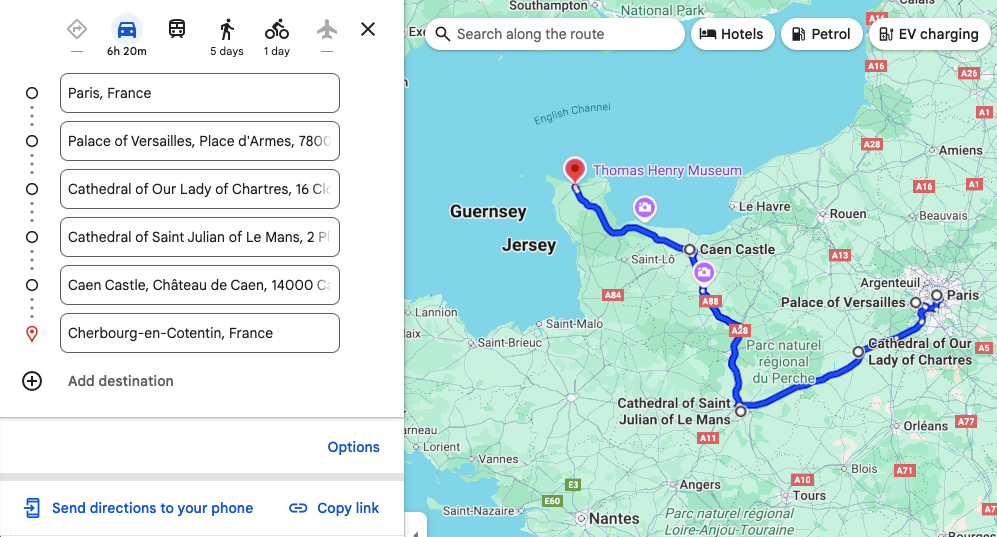Open the Hotels filter chip
The image size is (997, 537).
pos(732,34)
